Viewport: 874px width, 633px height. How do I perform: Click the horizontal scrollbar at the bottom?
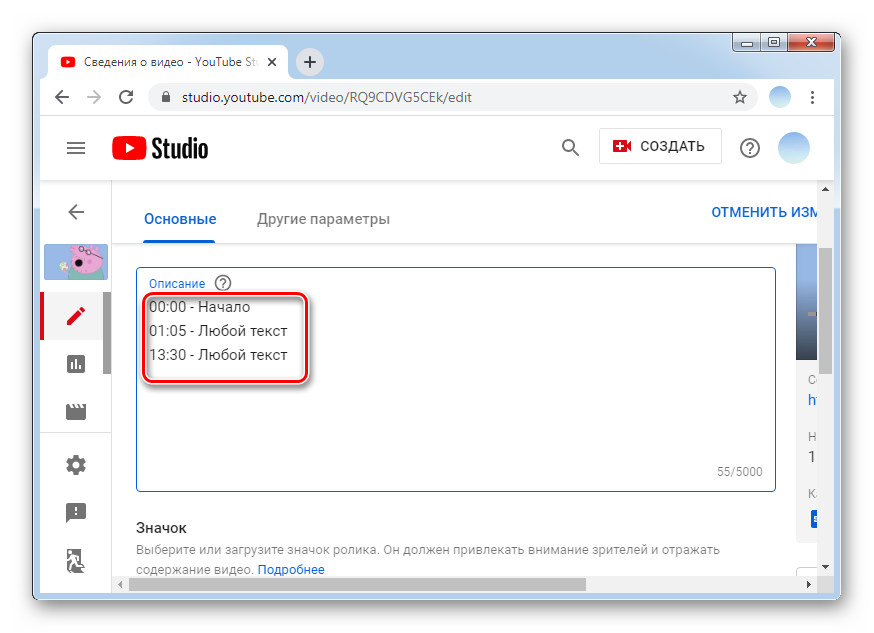[356, 584]
